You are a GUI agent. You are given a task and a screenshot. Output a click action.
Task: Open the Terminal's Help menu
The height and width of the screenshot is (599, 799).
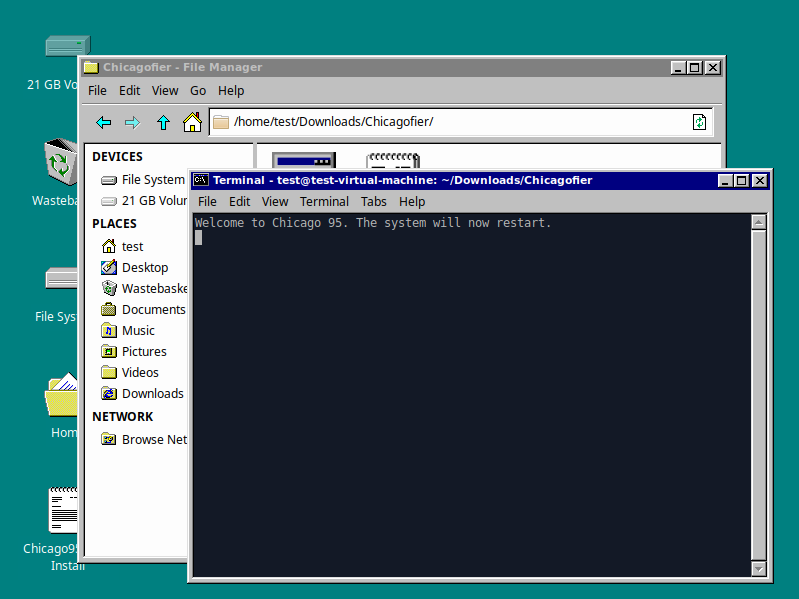[x=412, y=202]
